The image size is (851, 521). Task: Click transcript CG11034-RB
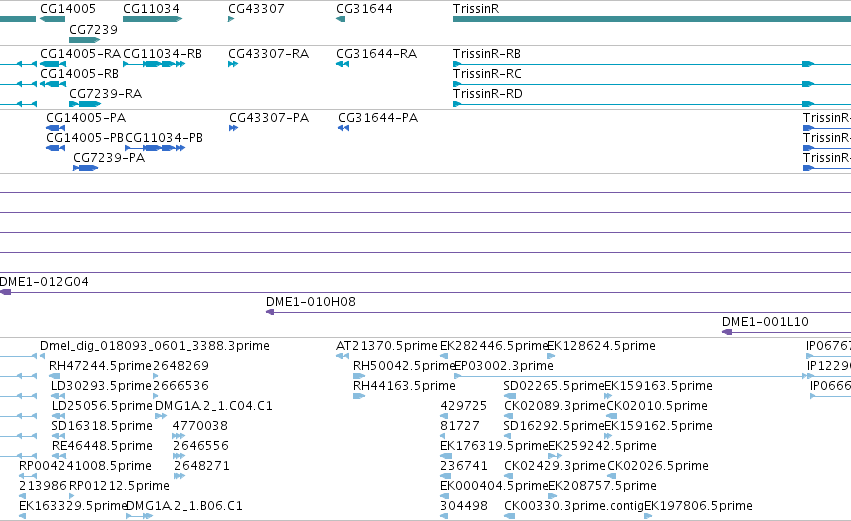(154, 64)
